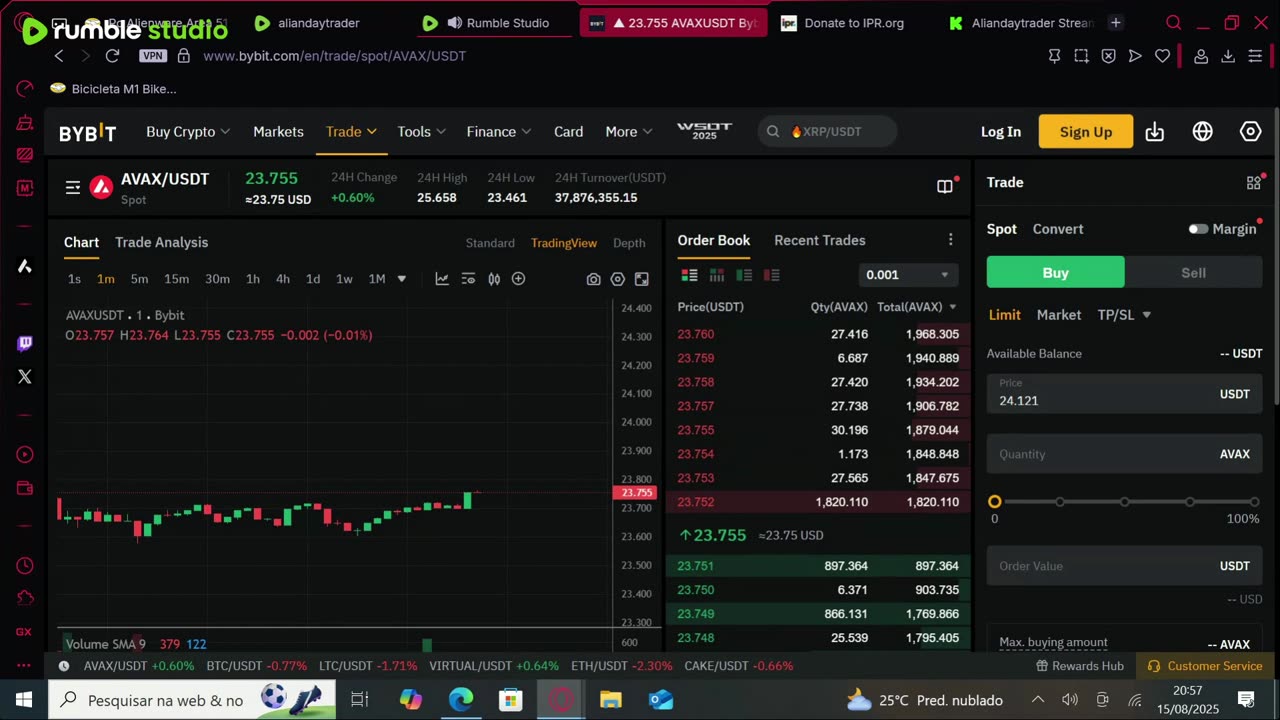Open chart display settings icon
This screenshot has height=720, width=1280.
click(x=468, y=279)
